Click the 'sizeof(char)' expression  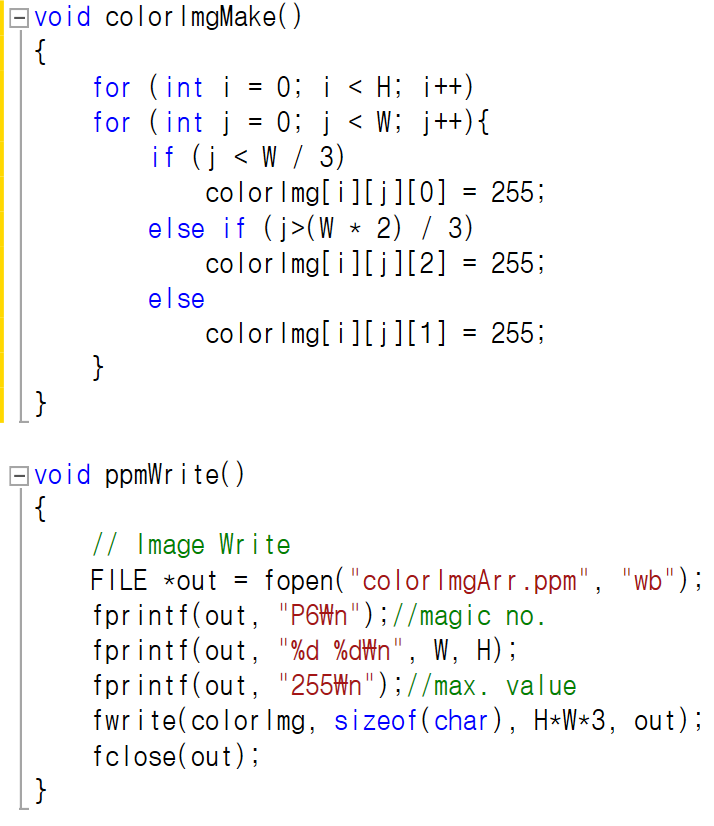(418, 721)
